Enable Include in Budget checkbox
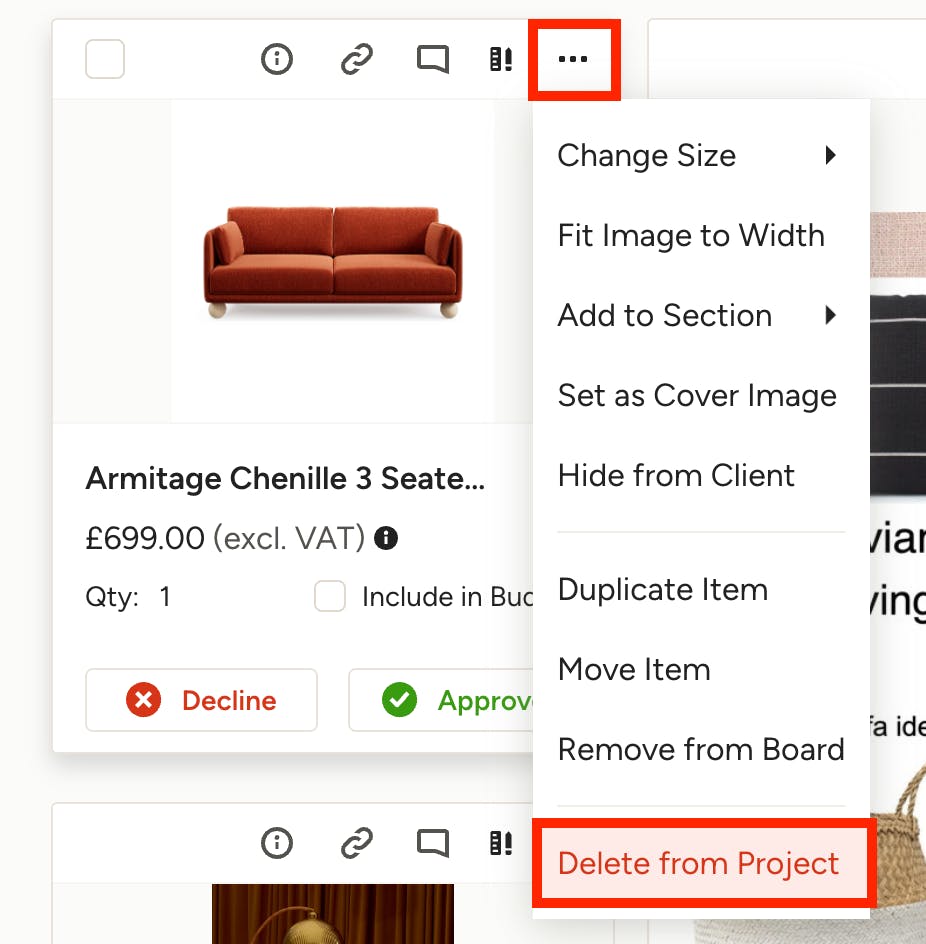This screenshot has width=926, height=944. click(x=330, y=596)
